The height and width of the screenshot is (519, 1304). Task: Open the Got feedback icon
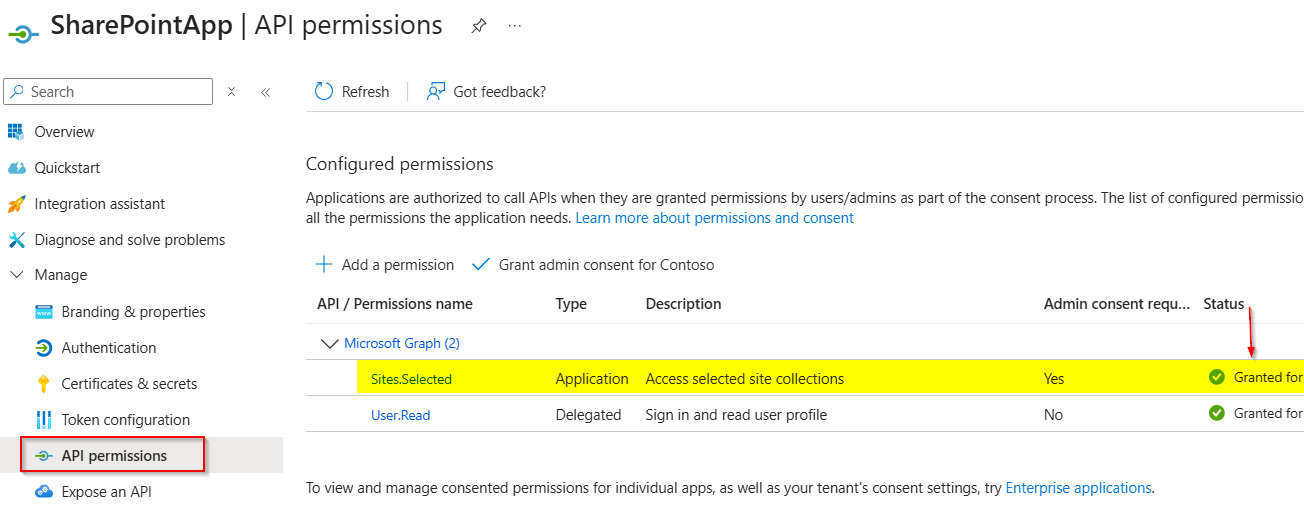pyautogui.click(x=436, y=92)
